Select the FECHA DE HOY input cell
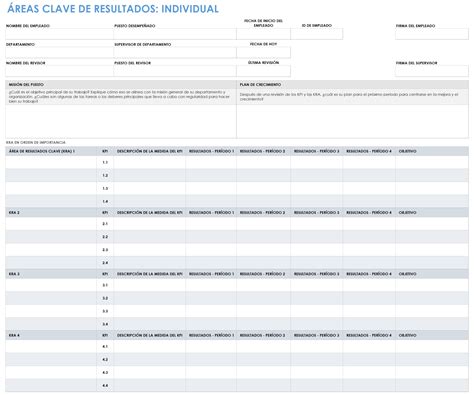Viewport: 474px width, 395px height. [263, 53]
